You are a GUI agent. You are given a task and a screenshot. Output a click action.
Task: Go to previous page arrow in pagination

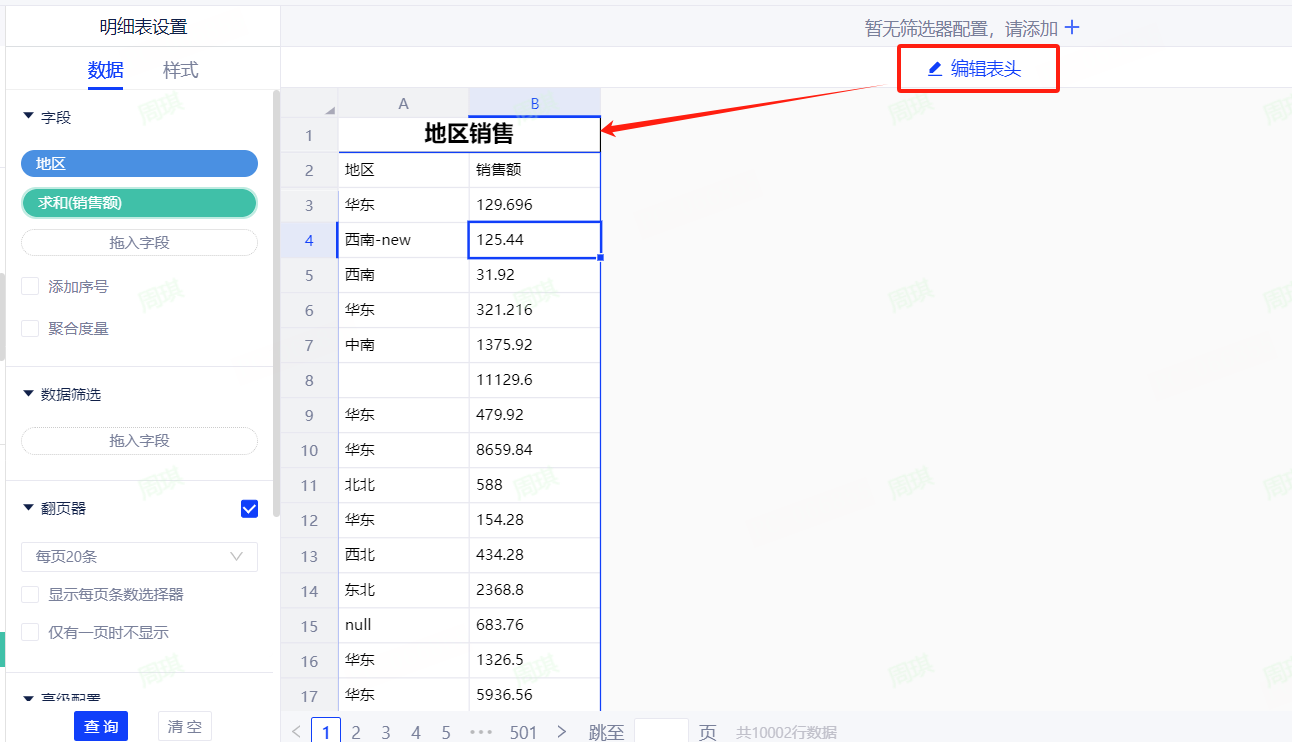click(x=296, y=732)
